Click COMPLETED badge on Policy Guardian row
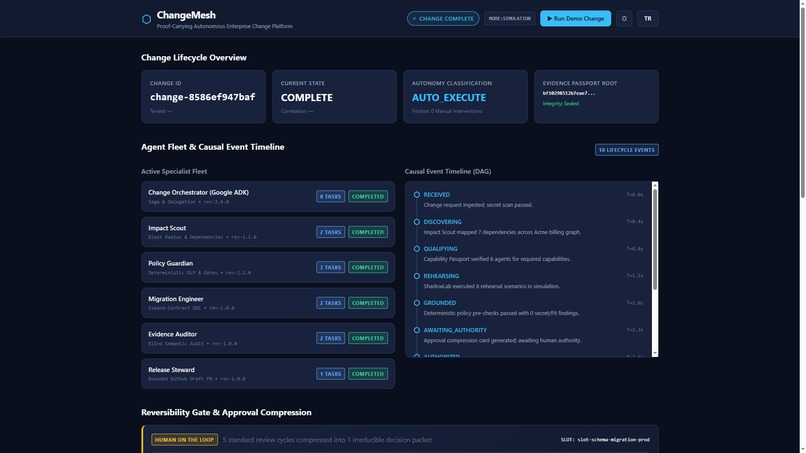 tap(368, 267)
